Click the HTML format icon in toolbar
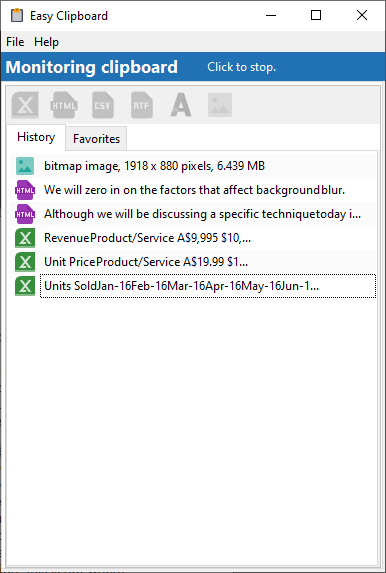This screenshot has width=386, height=573. point(64,105)
